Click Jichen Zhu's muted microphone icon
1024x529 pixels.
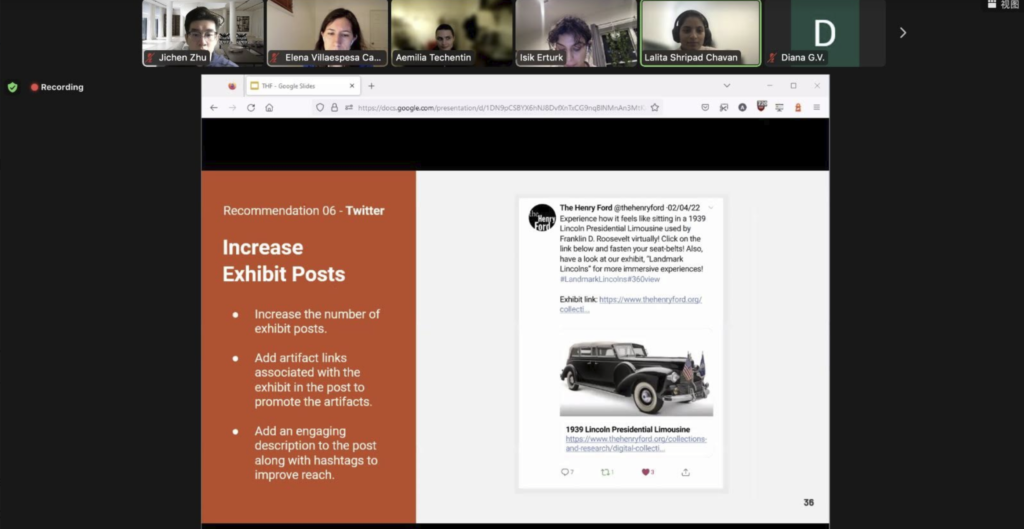pos(151,57)
